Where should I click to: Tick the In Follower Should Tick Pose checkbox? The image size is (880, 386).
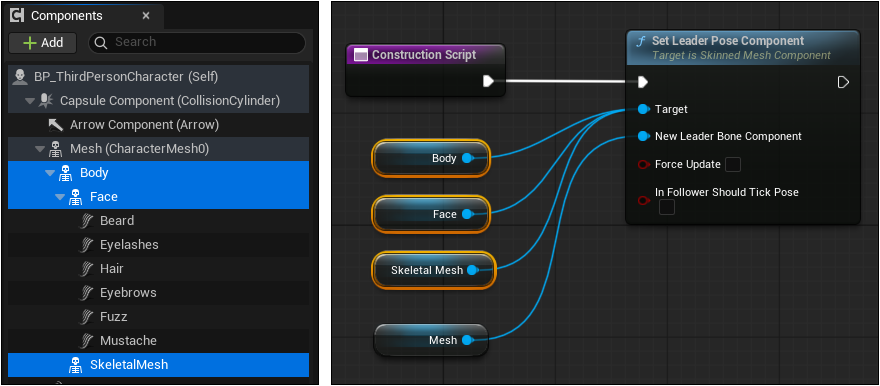click(667, 208)
